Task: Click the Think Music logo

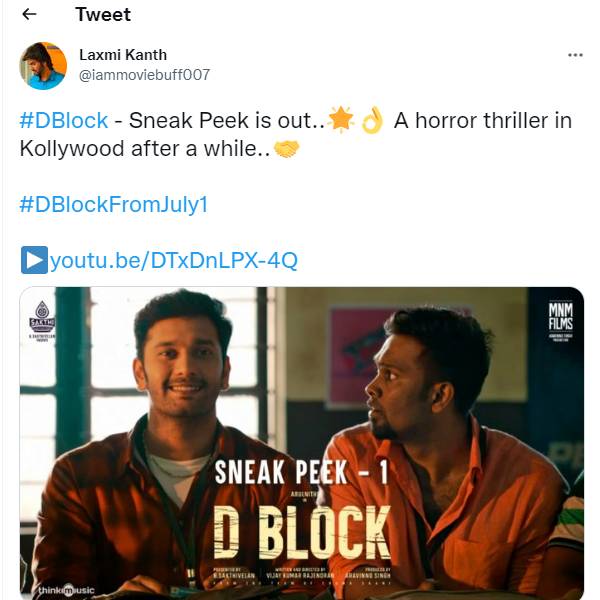Action: pyautogui.click(x=66, y=590)
